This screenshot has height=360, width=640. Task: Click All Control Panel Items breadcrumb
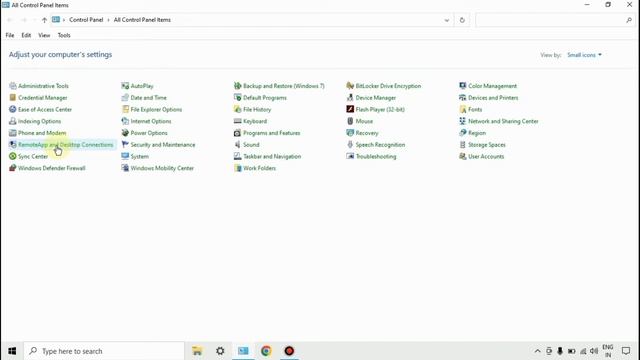142,20
